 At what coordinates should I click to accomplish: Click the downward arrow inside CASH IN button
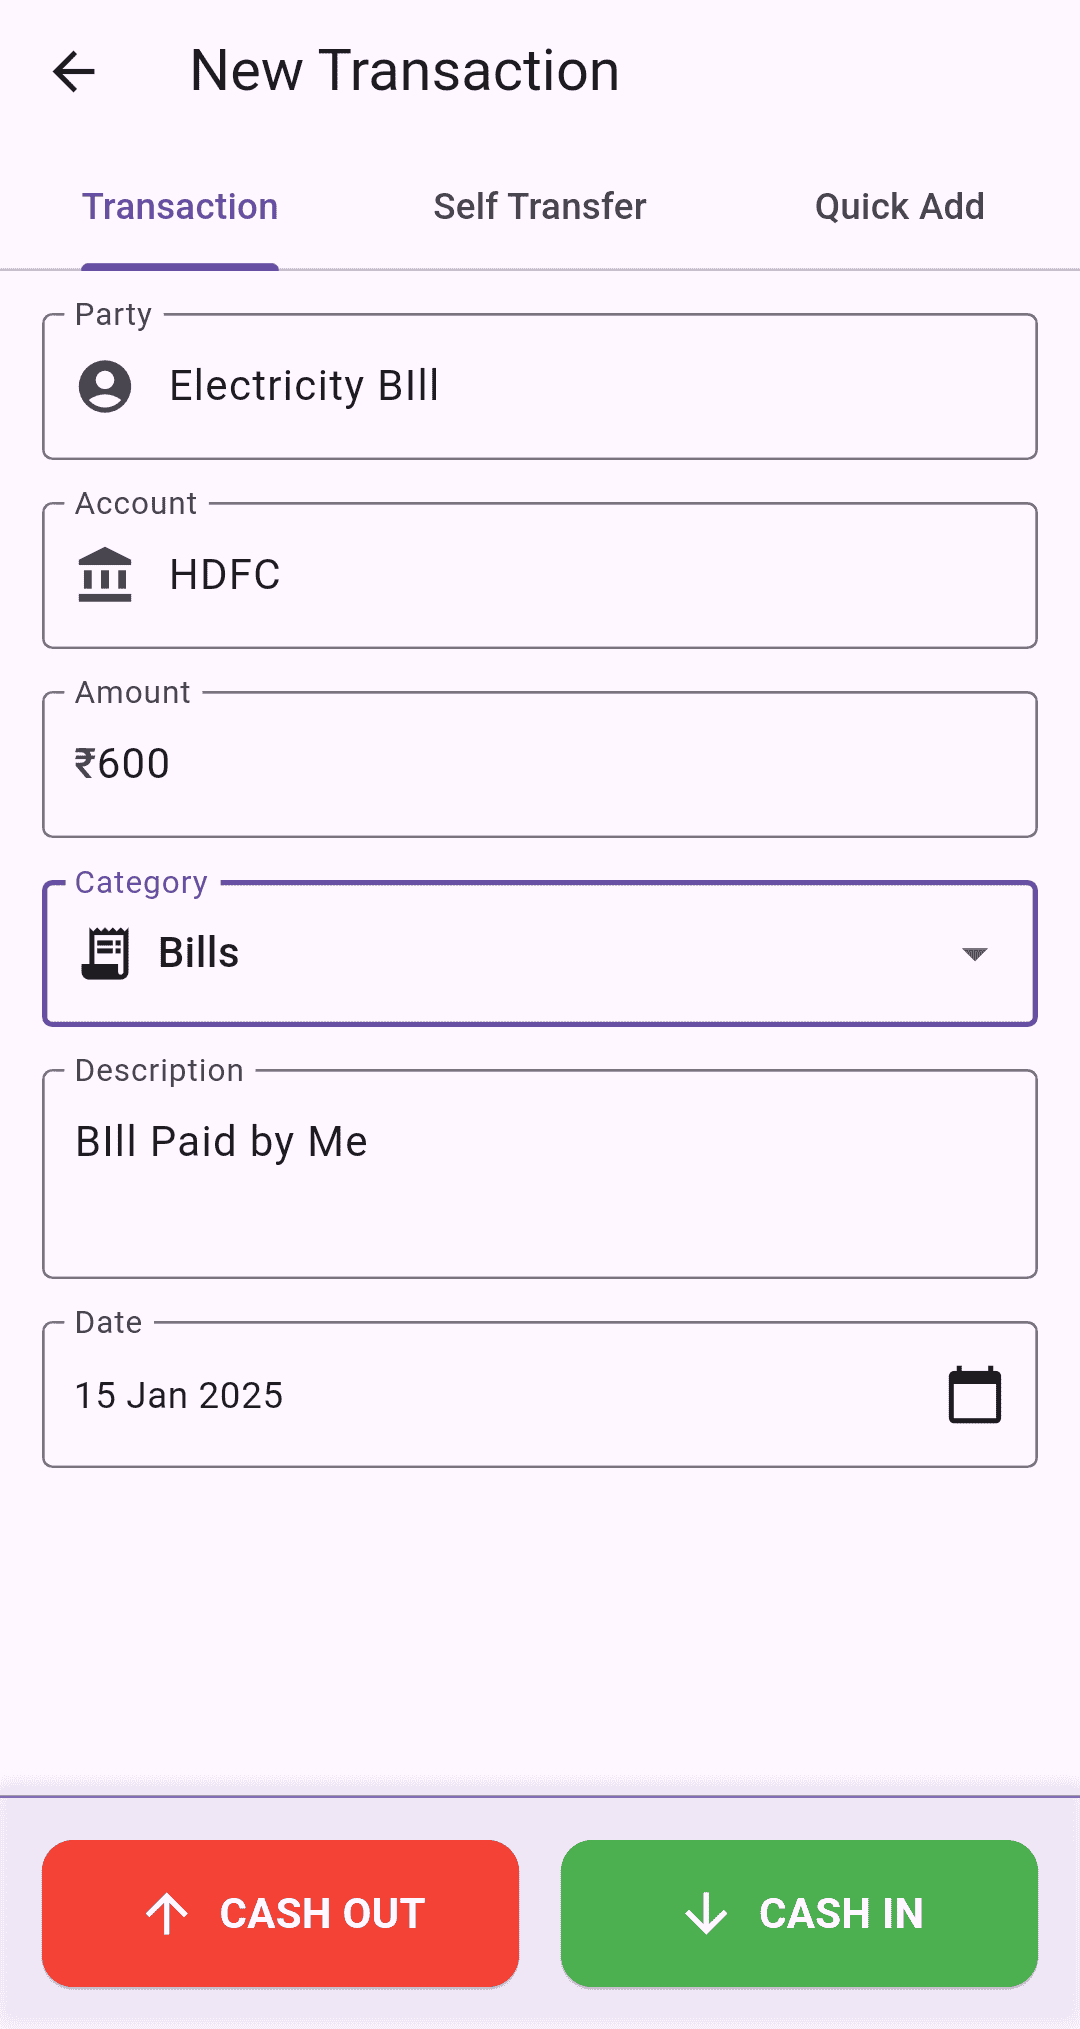[x=708, y=1913]
